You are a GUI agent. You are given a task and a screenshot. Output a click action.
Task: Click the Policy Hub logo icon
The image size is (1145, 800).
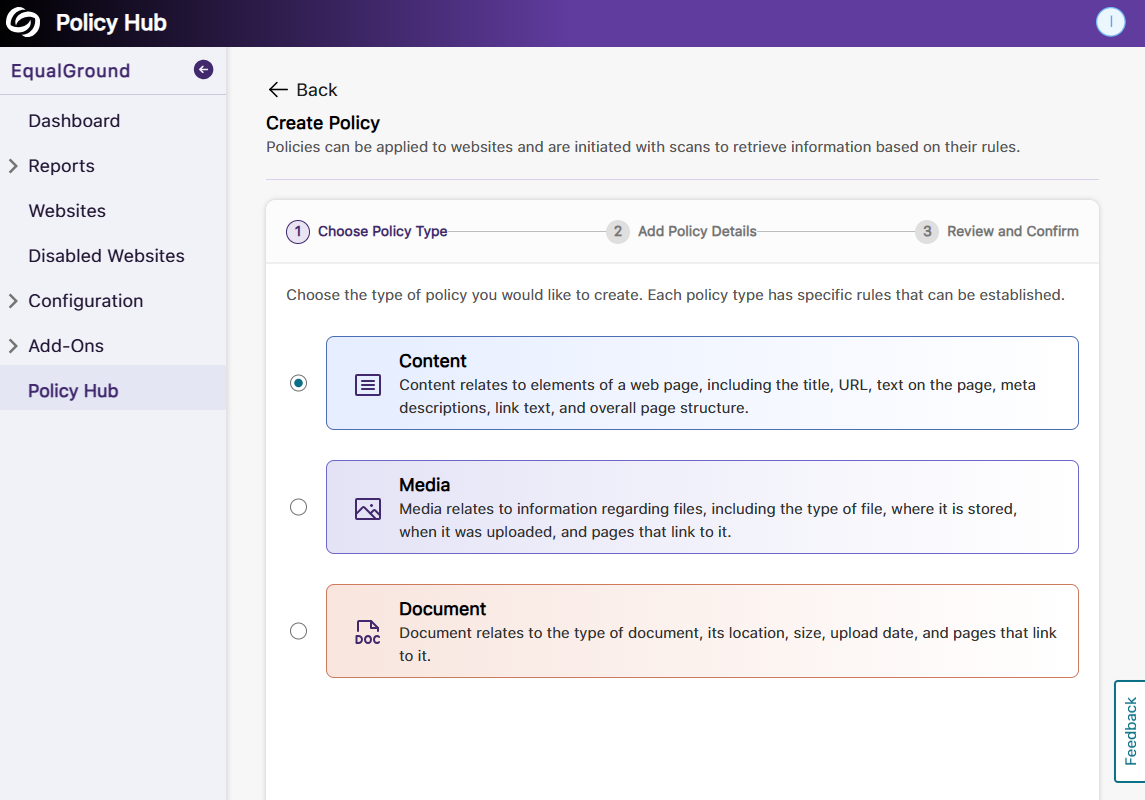(23, 22)
